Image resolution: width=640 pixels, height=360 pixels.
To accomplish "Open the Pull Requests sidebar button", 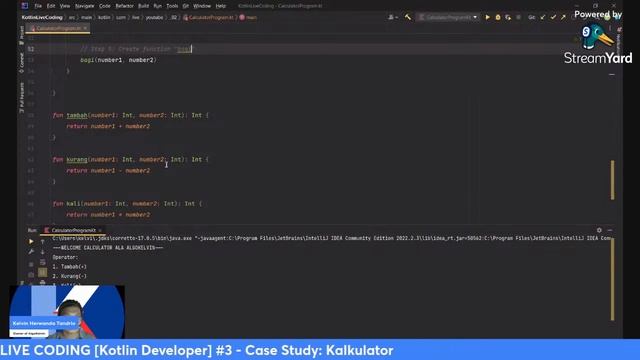I will pyautogui.click(x=22, y=97).
